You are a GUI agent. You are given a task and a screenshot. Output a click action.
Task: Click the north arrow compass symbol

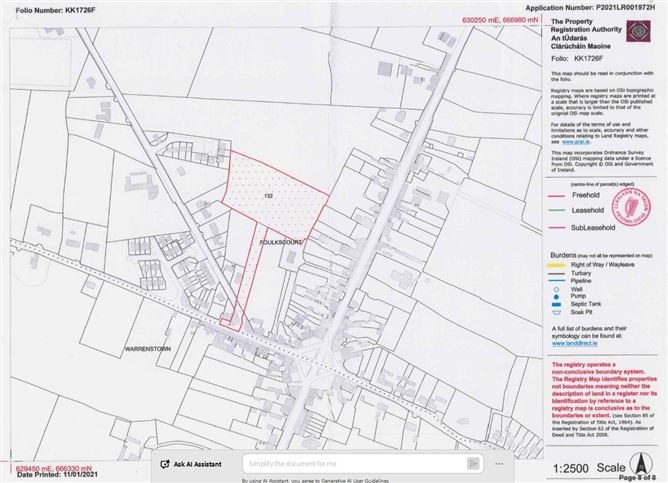click(639, 464)
